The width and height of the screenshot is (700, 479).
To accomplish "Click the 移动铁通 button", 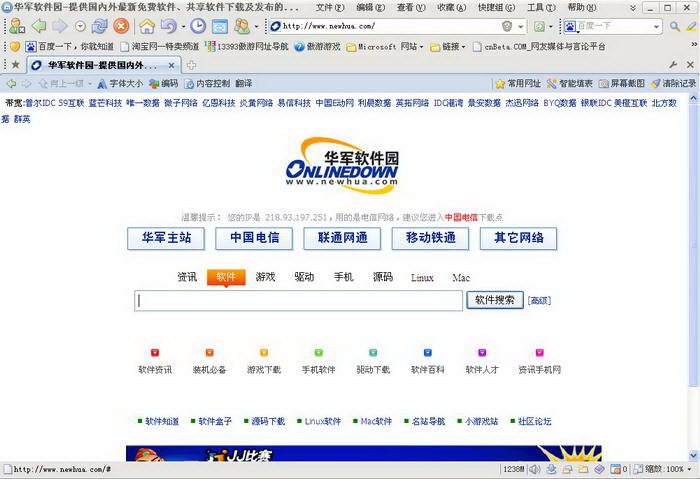I will point(430,238).
